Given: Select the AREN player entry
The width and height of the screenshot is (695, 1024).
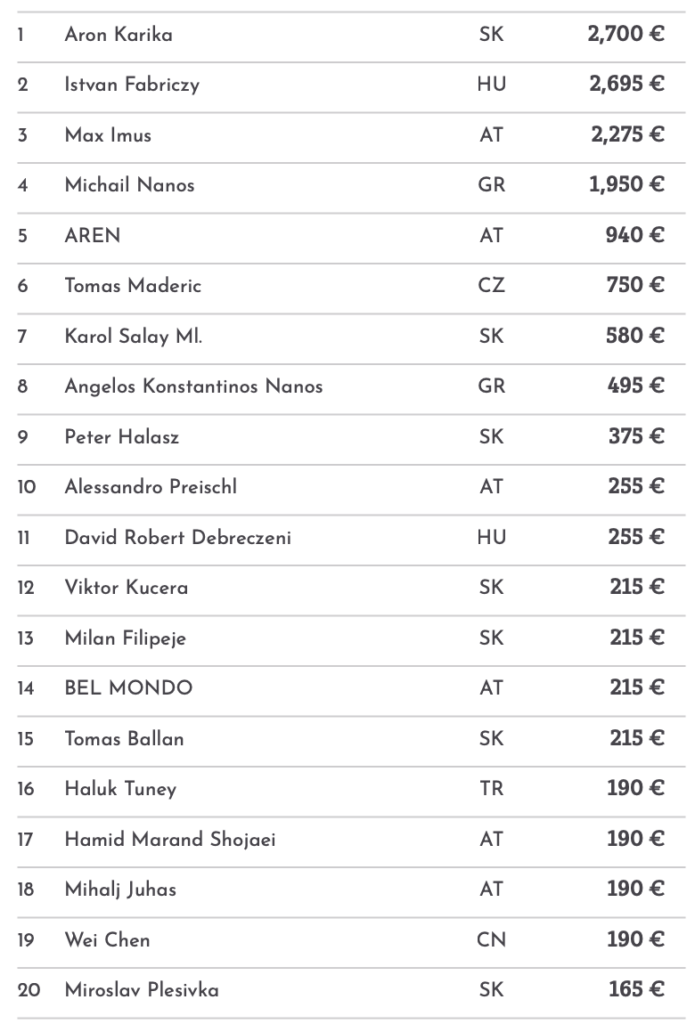Looking at the screenshot, I should 92,236.
